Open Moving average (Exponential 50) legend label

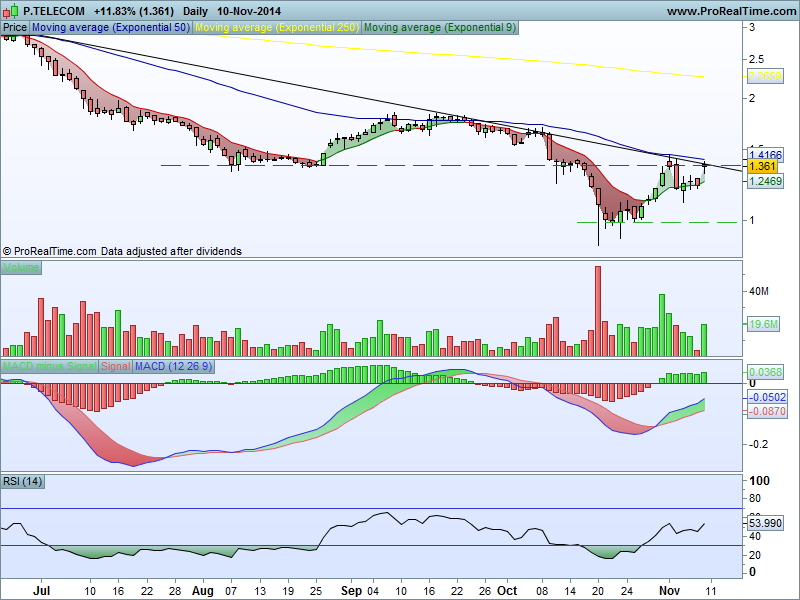click(111, 28)
